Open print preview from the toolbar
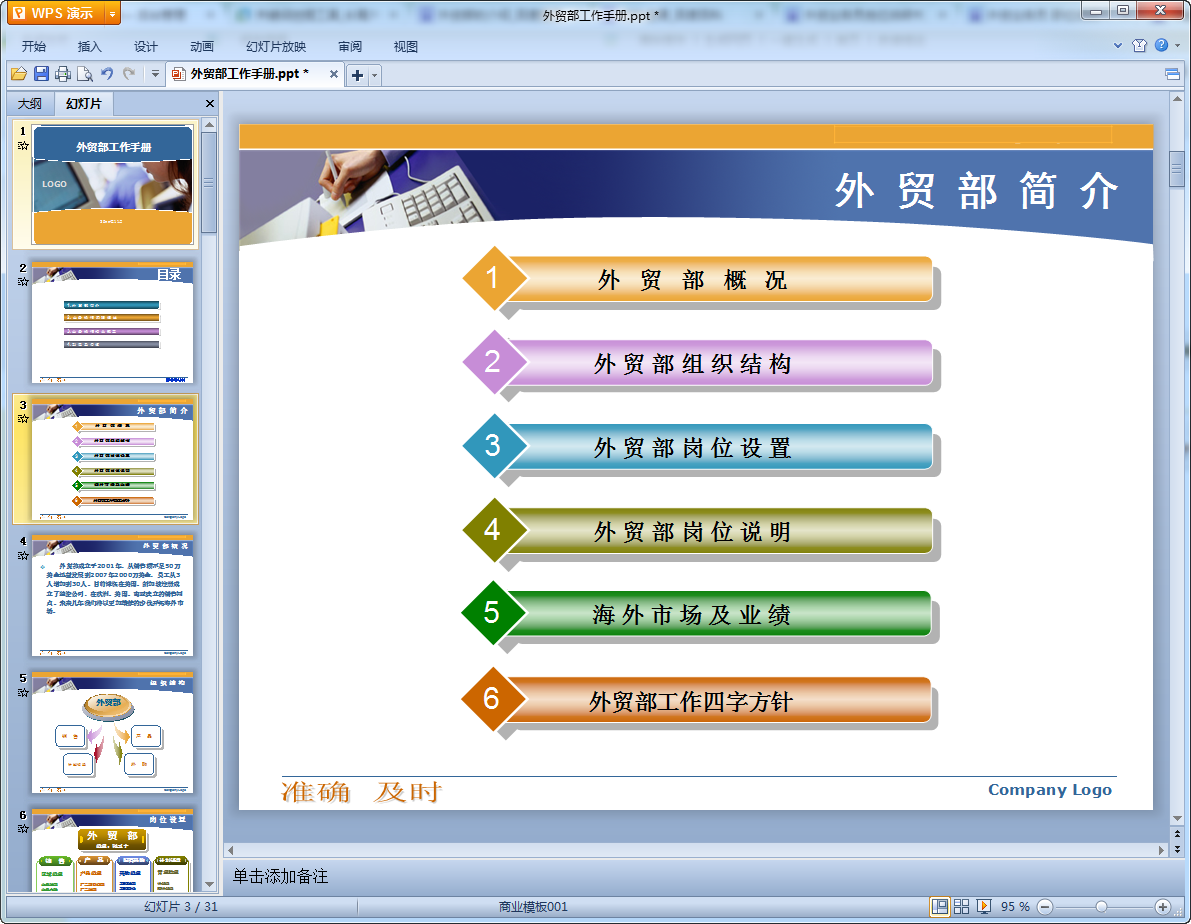Viewport: 1191px width, 924px height. [85, 74]
